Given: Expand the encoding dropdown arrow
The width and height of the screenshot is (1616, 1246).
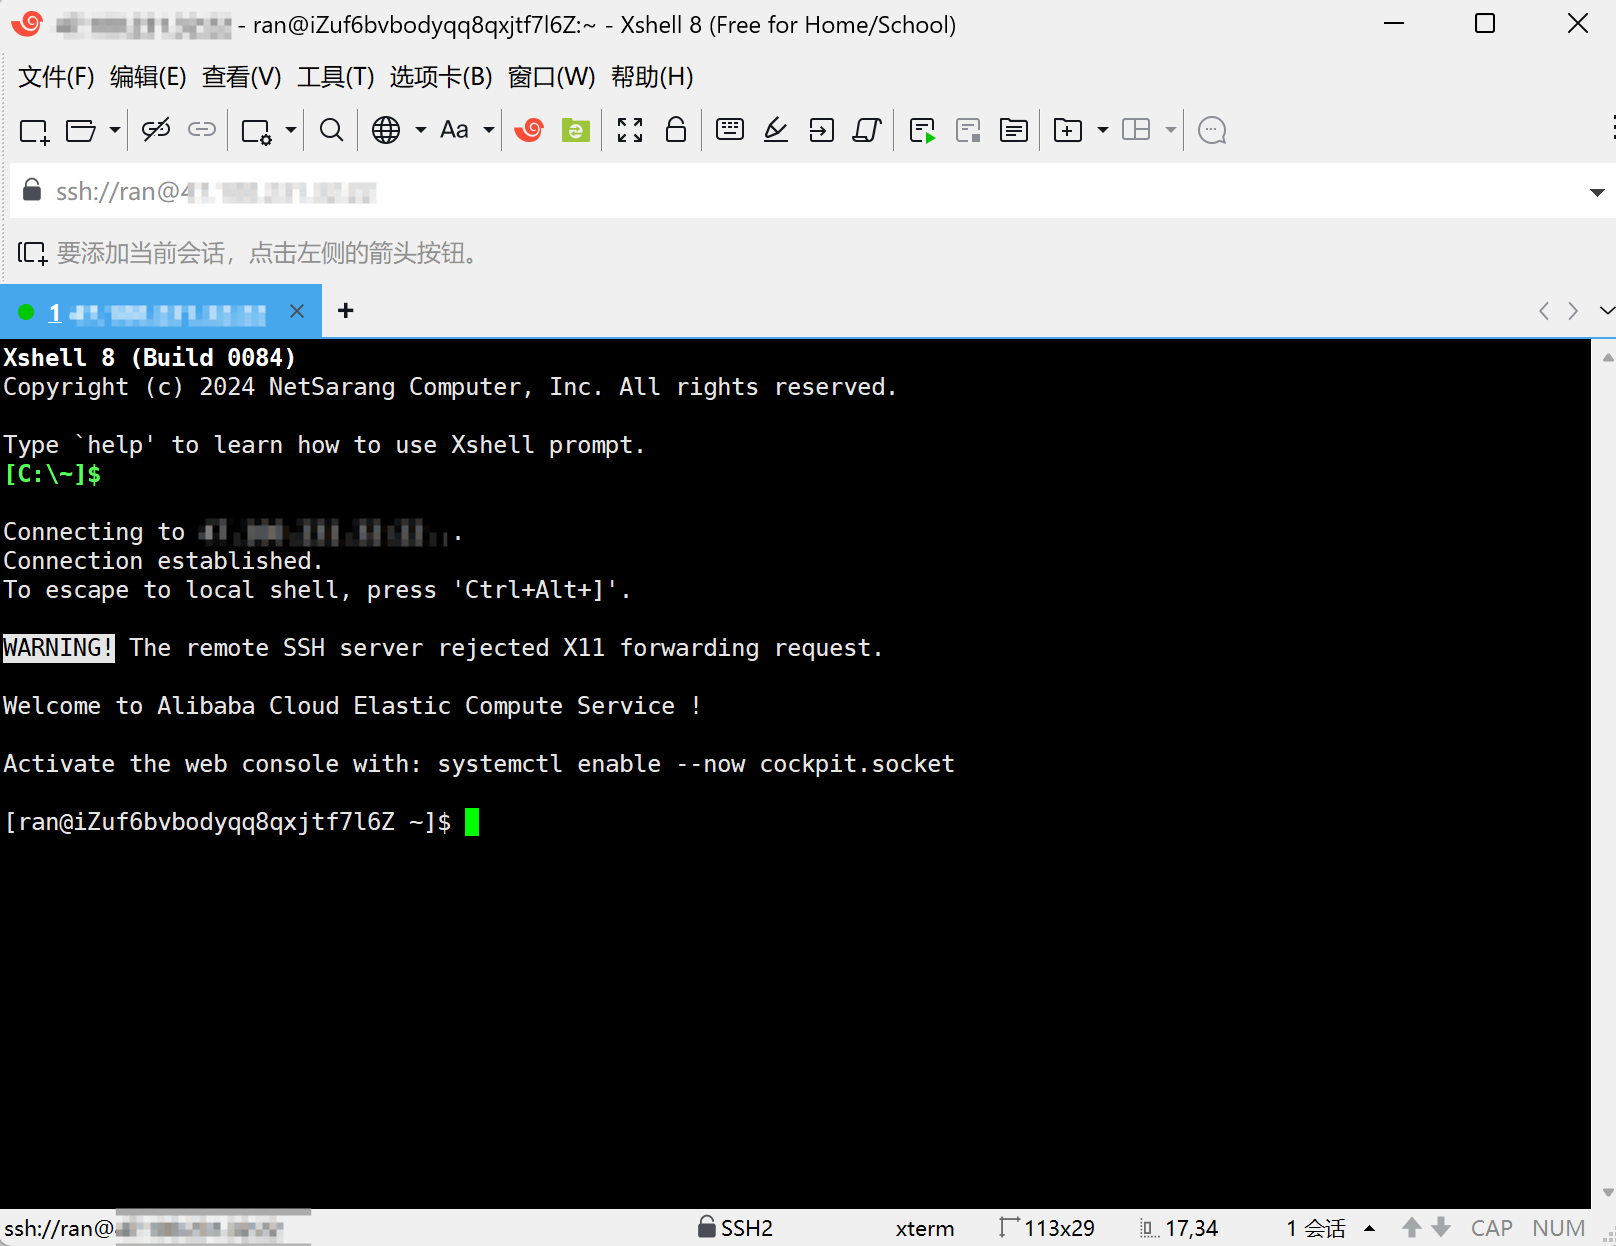Looking at the screenshot, I should point(420,130).
